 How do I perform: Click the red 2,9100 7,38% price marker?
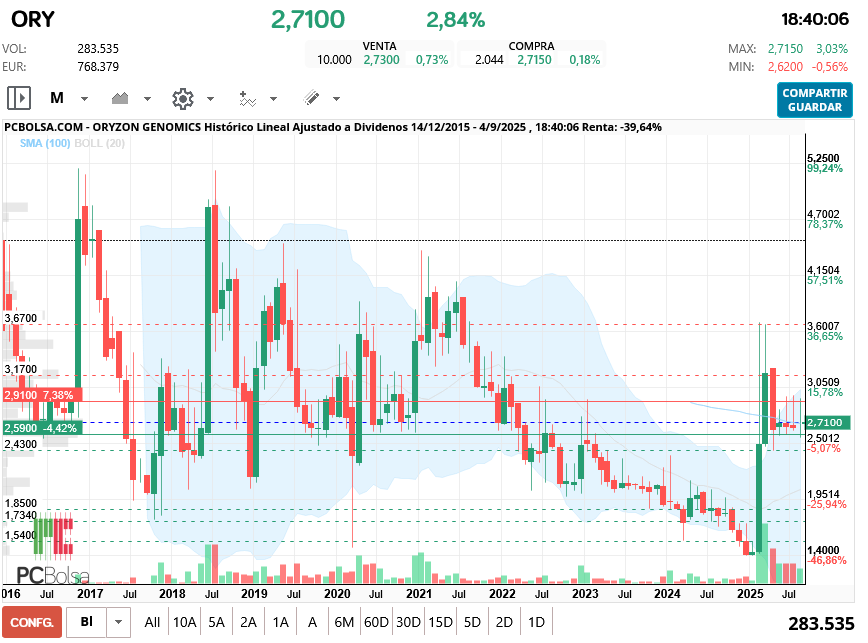click(x=42, y=395)
